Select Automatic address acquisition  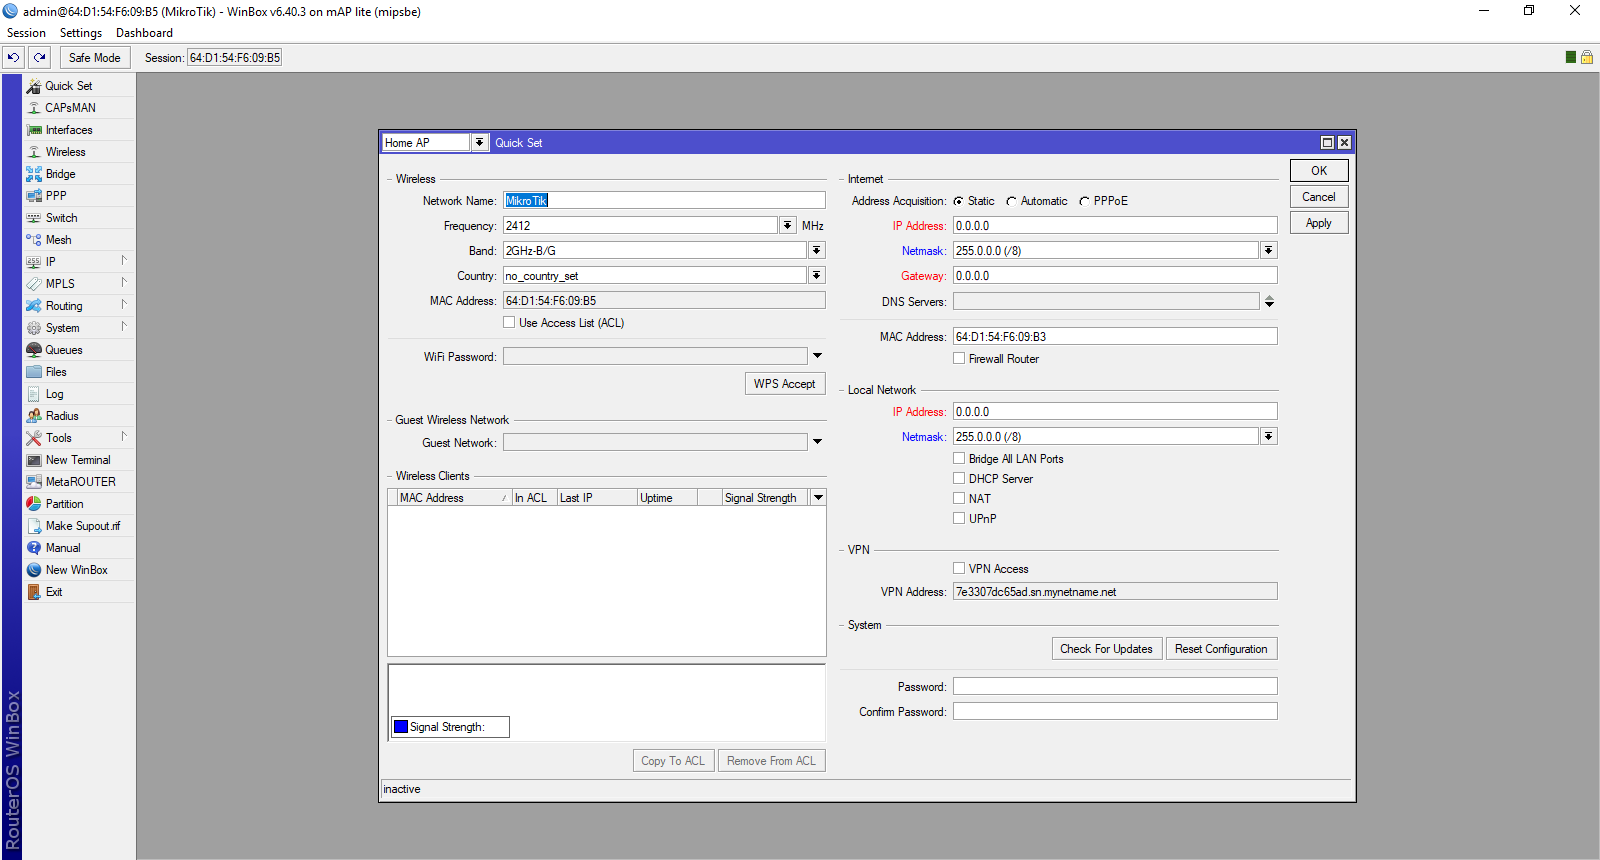(x=1011, y=201)
